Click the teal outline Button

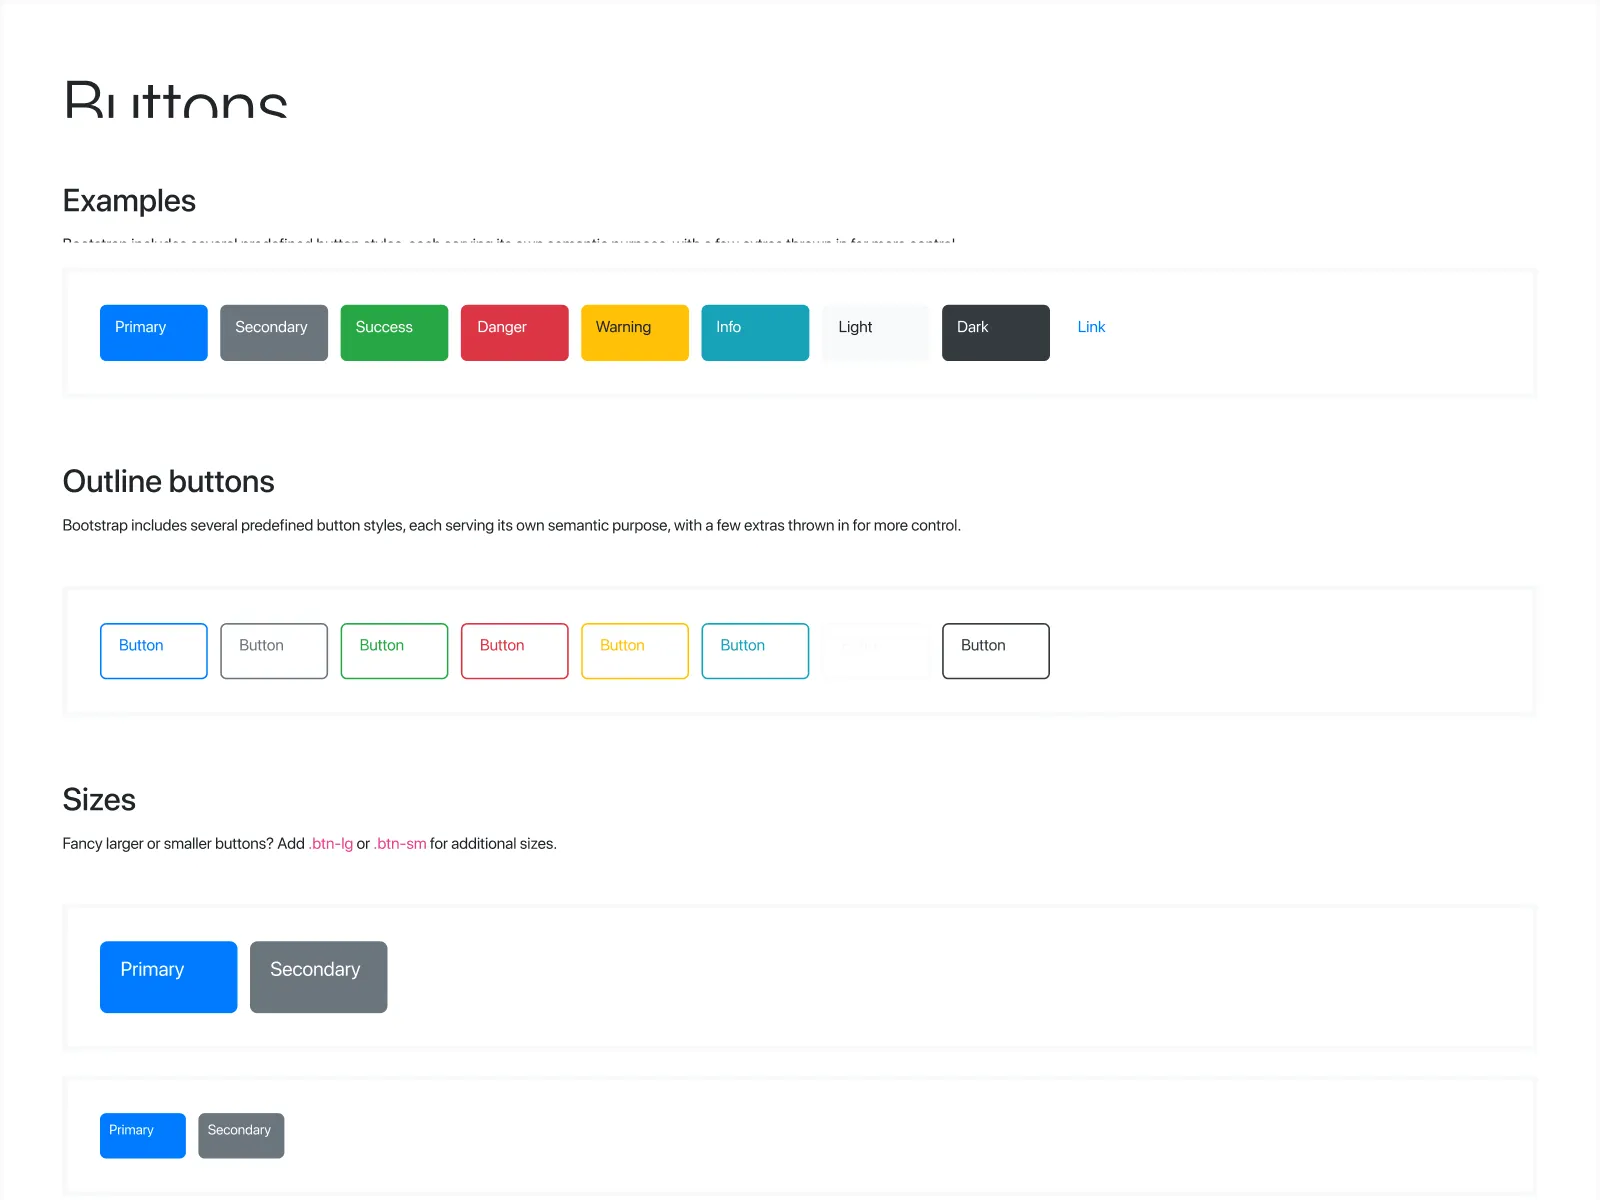pyautogui.click(x=754, y=650)
